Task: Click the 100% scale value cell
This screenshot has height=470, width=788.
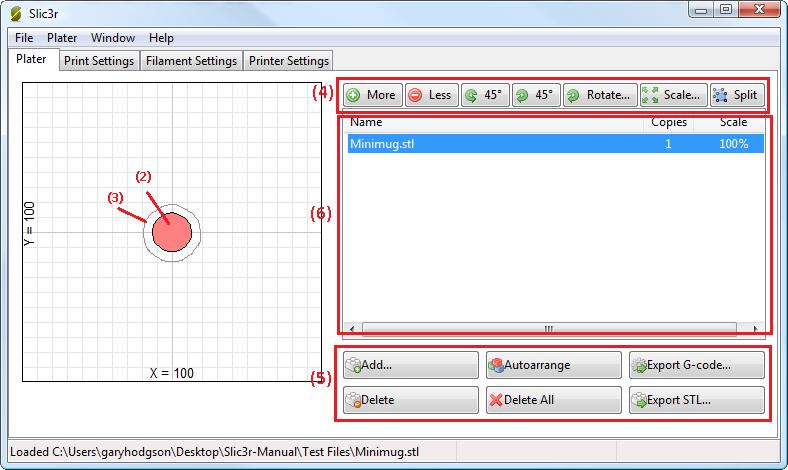Action: (733, 144)
